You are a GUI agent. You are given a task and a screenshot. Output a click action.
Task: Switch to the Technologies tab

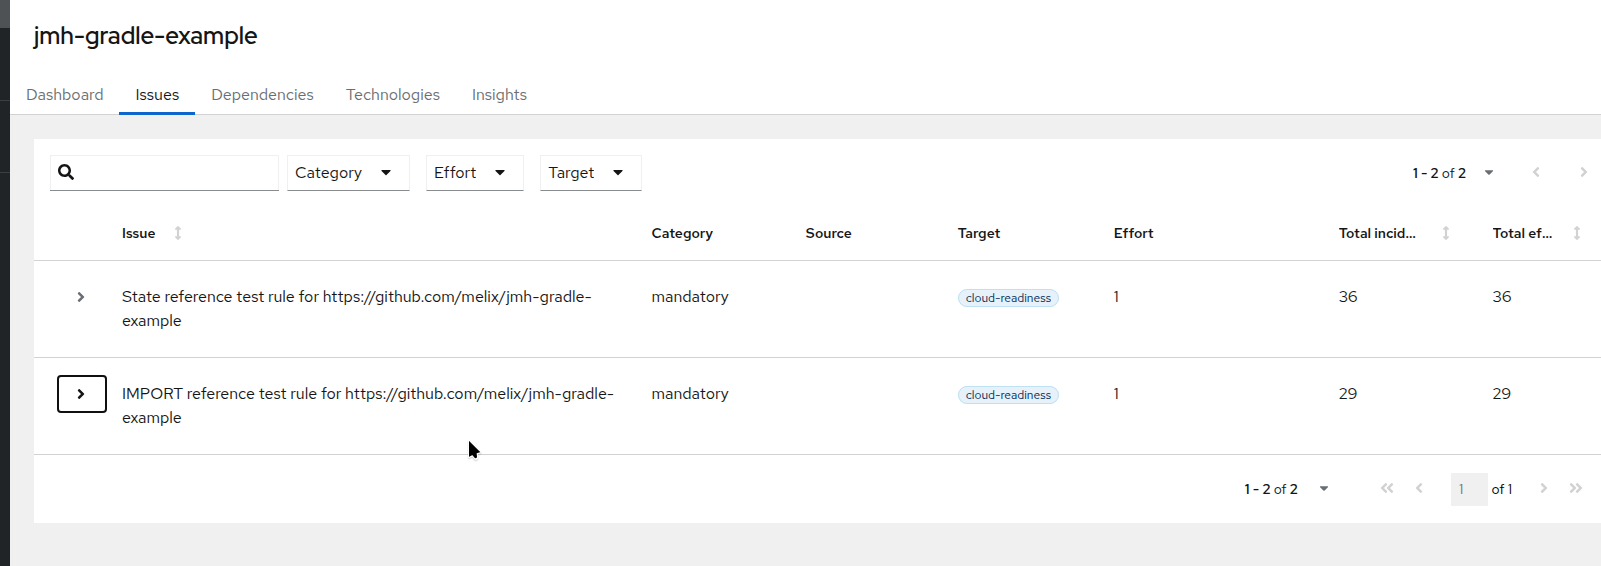pyautogui.click(x=393, y=95)
